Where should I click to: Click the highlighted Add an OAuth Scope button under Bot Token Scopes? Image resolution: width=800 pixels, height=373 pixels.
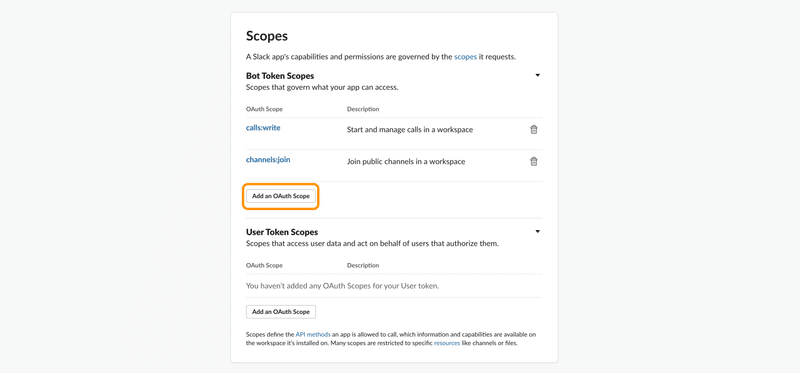coord(281,196)
